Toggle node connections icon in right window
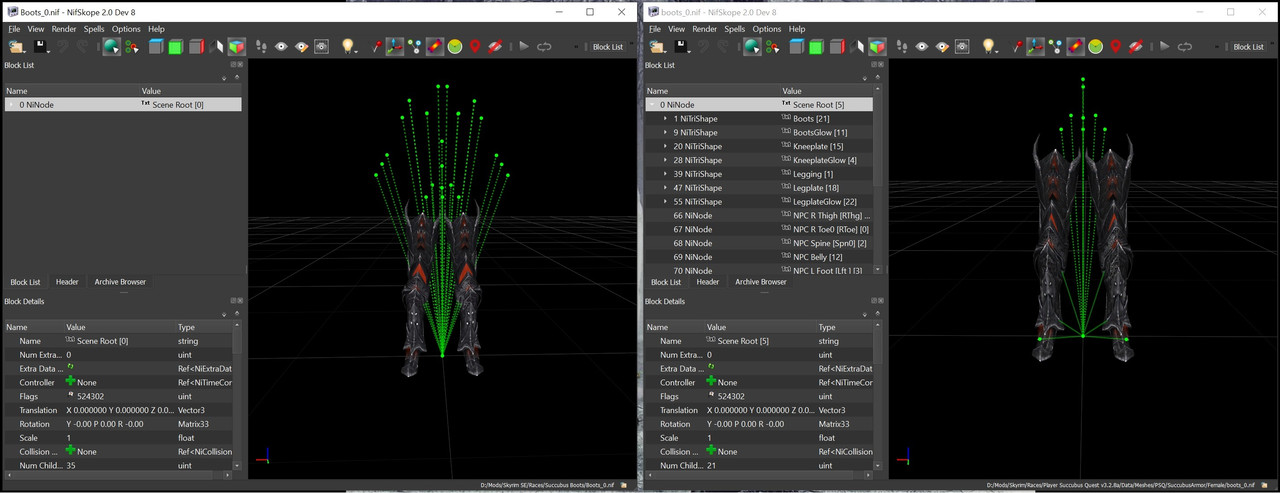The height and width of the screenshot is (493, 1280). click(x=1056, y=46)
